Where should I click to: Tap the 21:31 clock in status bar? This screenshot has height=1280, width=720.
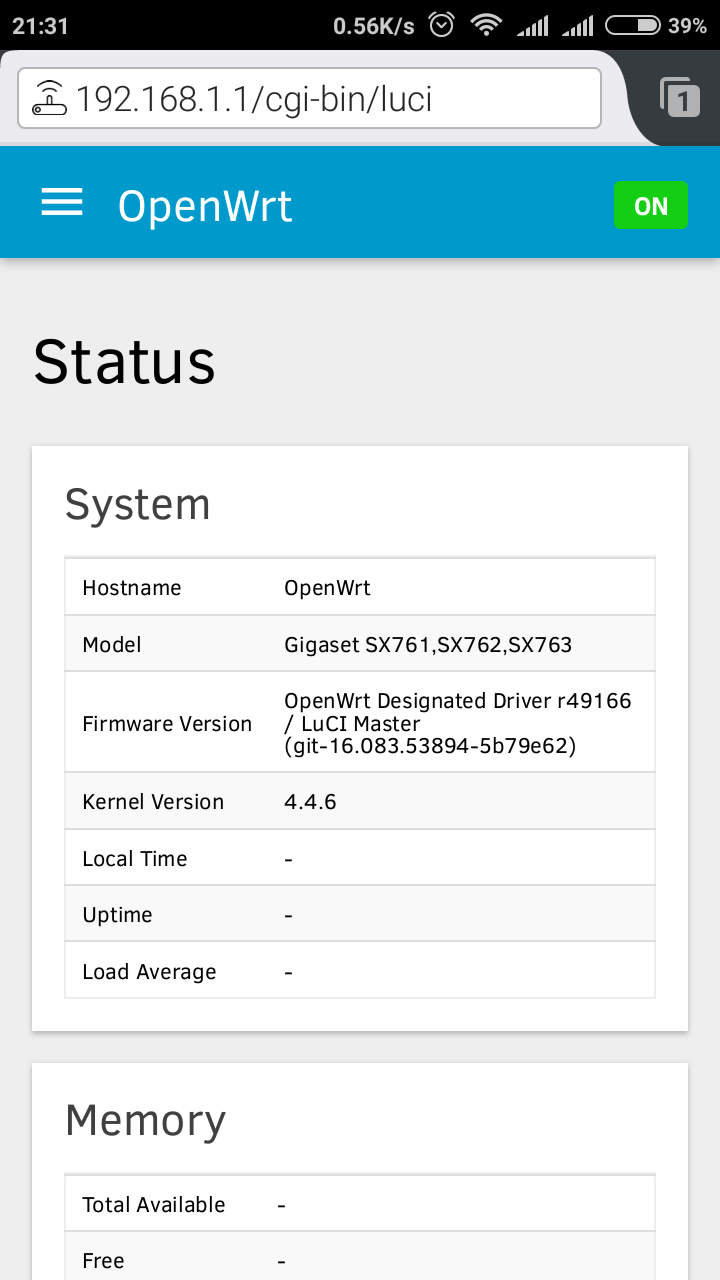pos(41,26)
